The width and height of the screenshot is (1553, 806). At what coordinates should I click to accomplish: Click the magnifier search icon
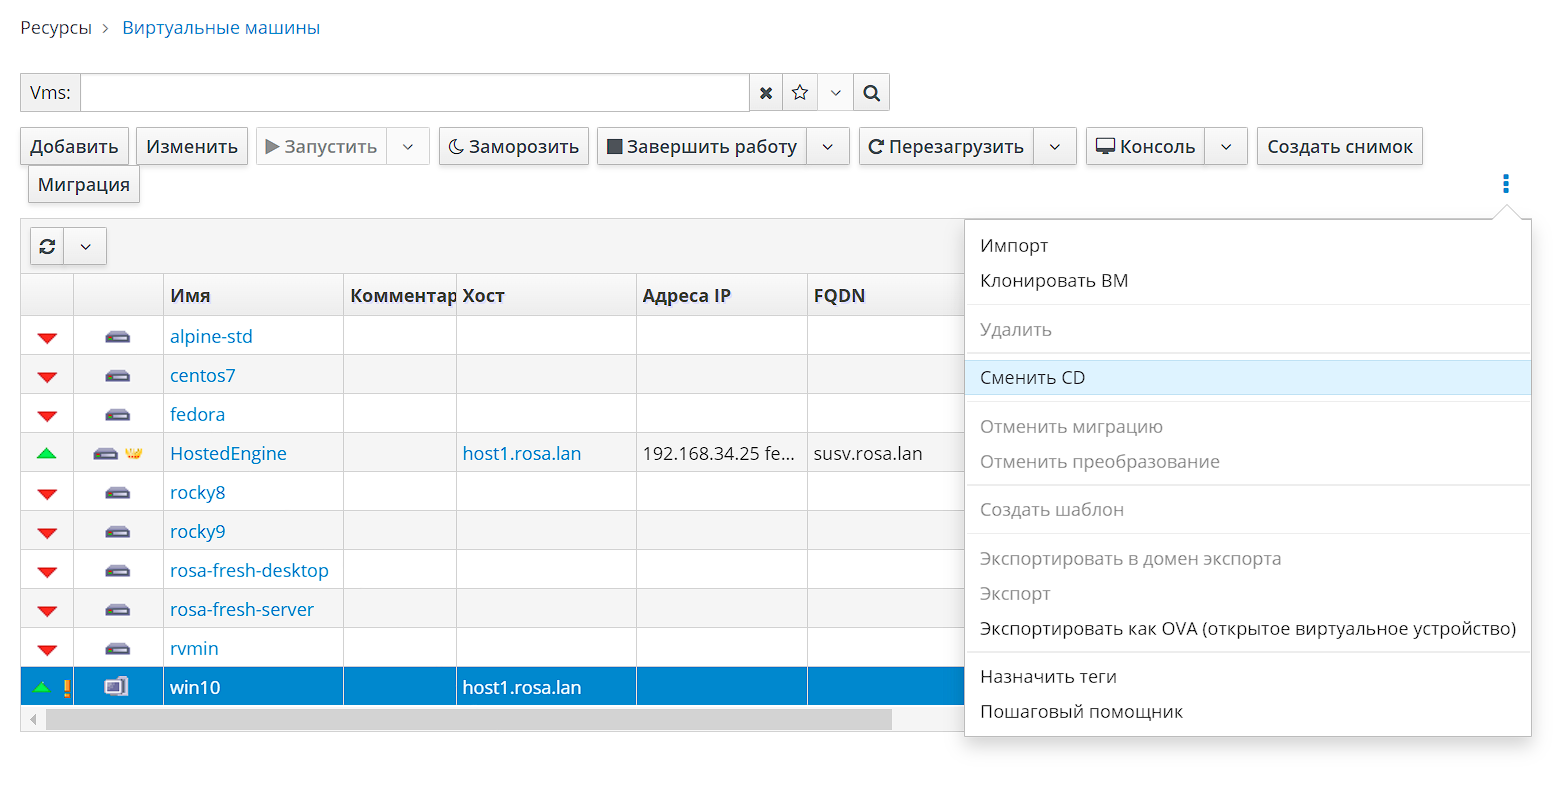pyautogui.click(x=871, y=93)
